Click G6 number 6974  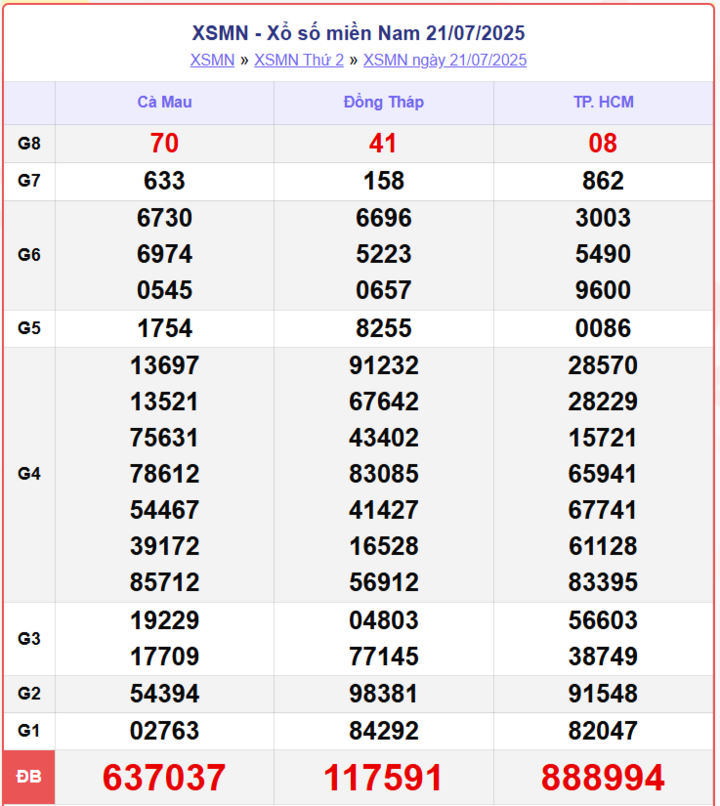(x=164, y=254)
